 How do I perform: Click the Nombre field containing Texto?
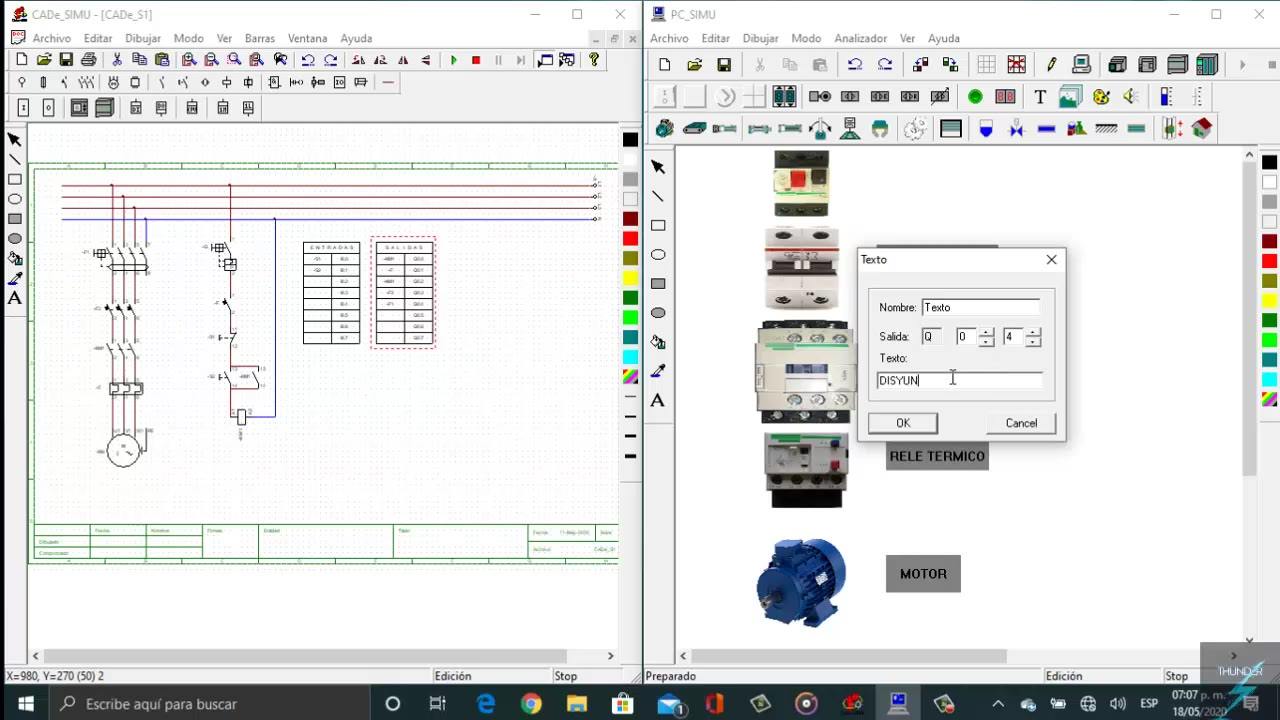[x=980, y=307]
